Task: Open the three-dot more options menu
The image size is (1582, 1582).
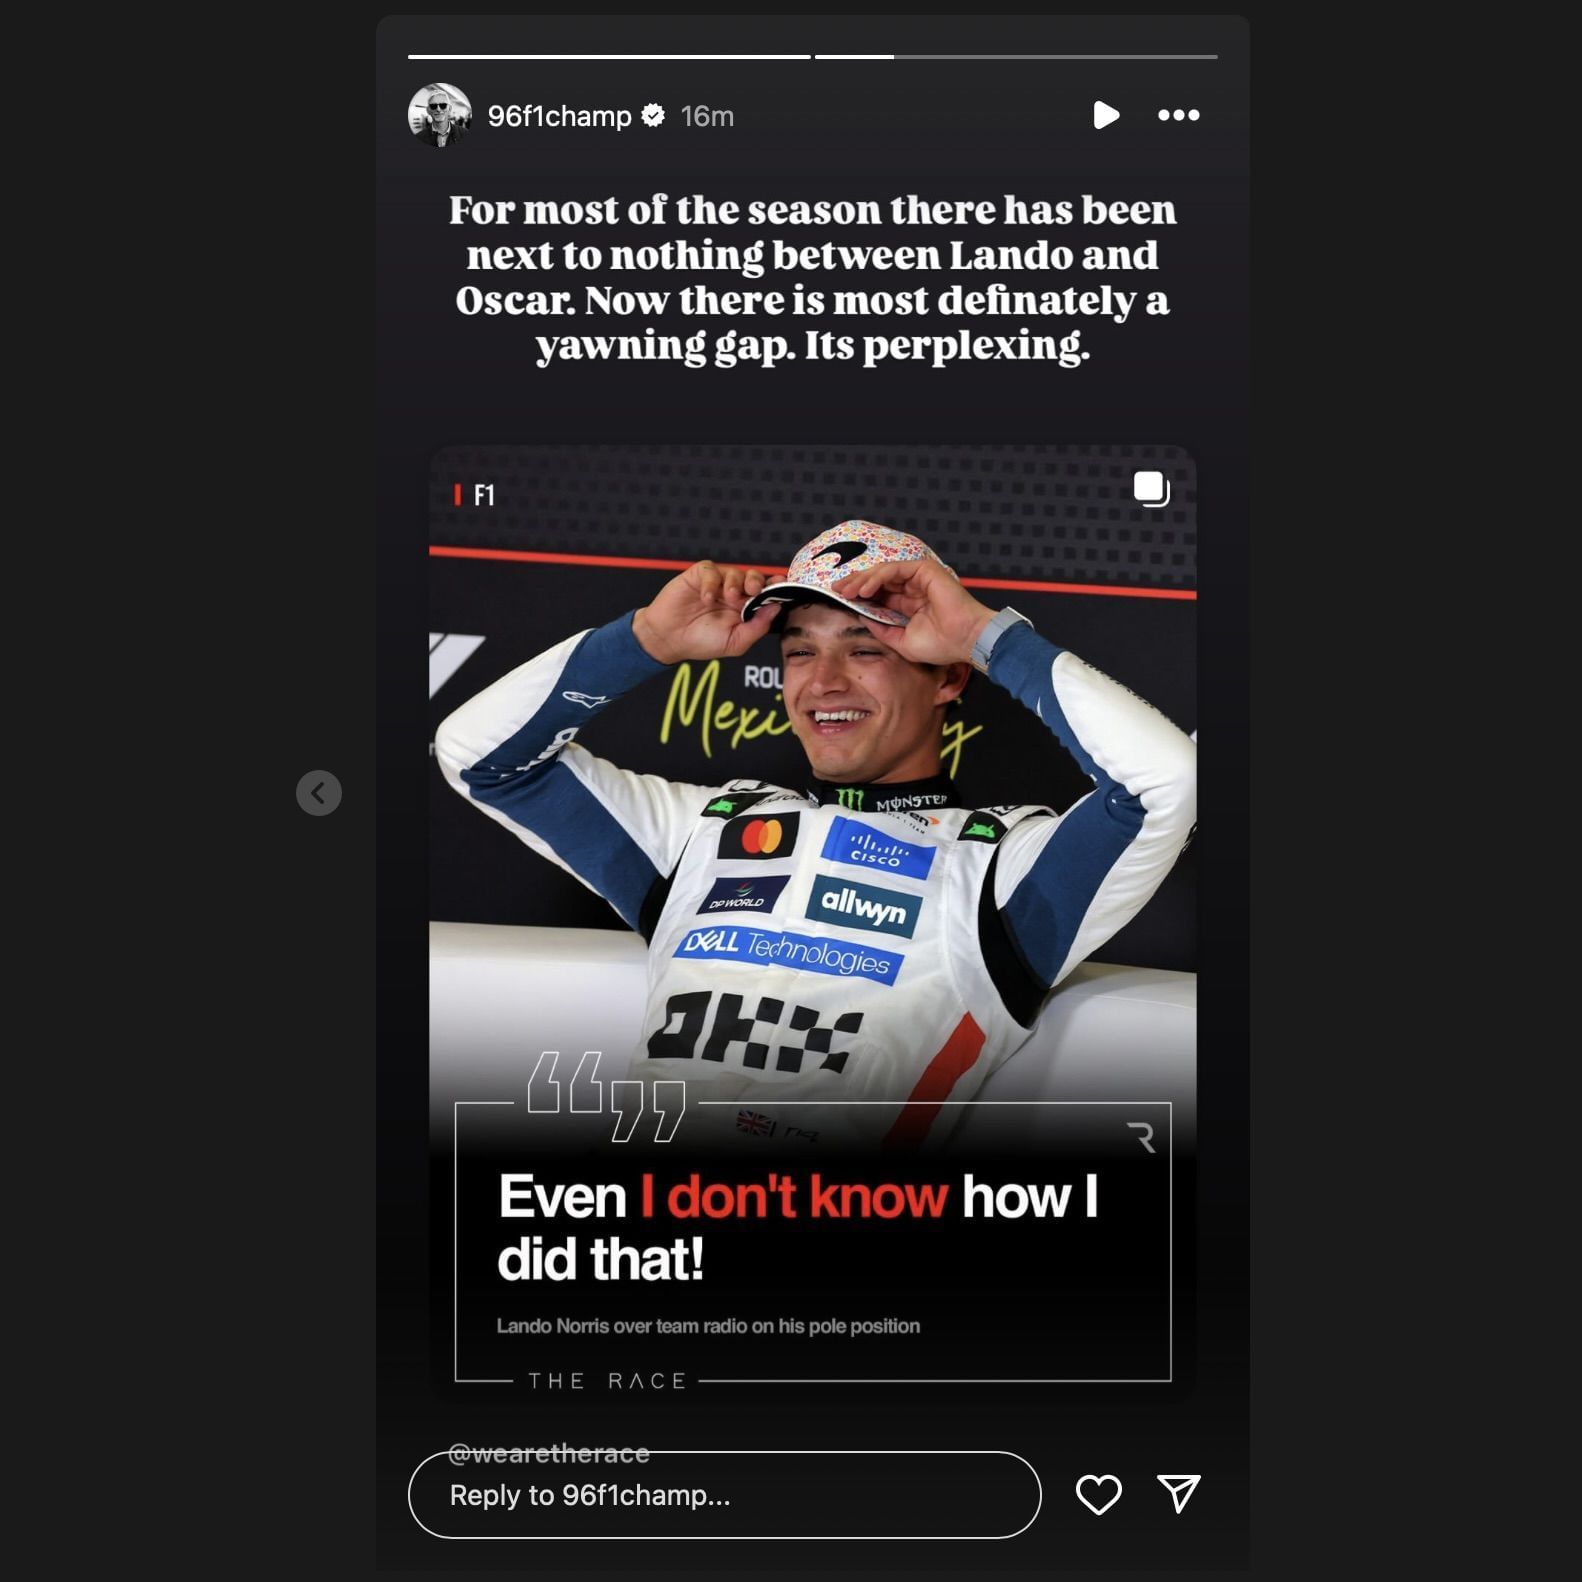Action: [x=1178, y=115]
